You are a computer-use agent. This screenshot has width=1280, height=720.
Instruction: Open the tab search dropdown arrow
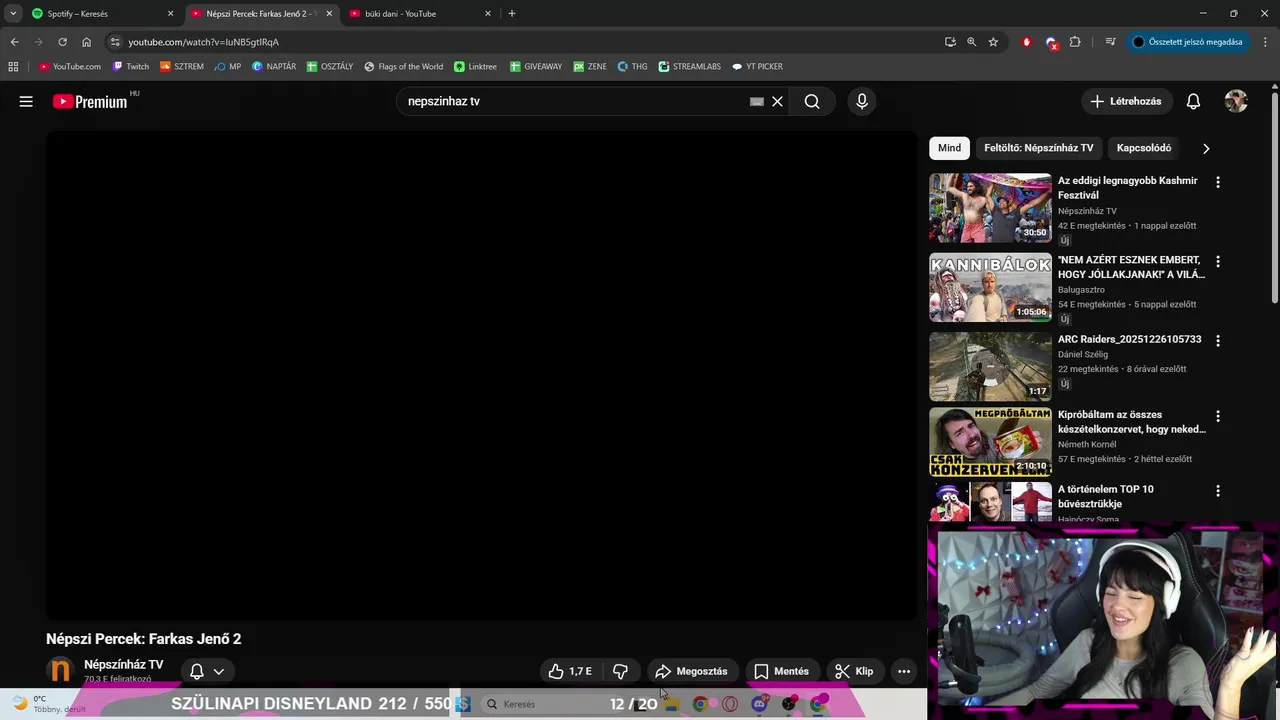click(13, 14)
